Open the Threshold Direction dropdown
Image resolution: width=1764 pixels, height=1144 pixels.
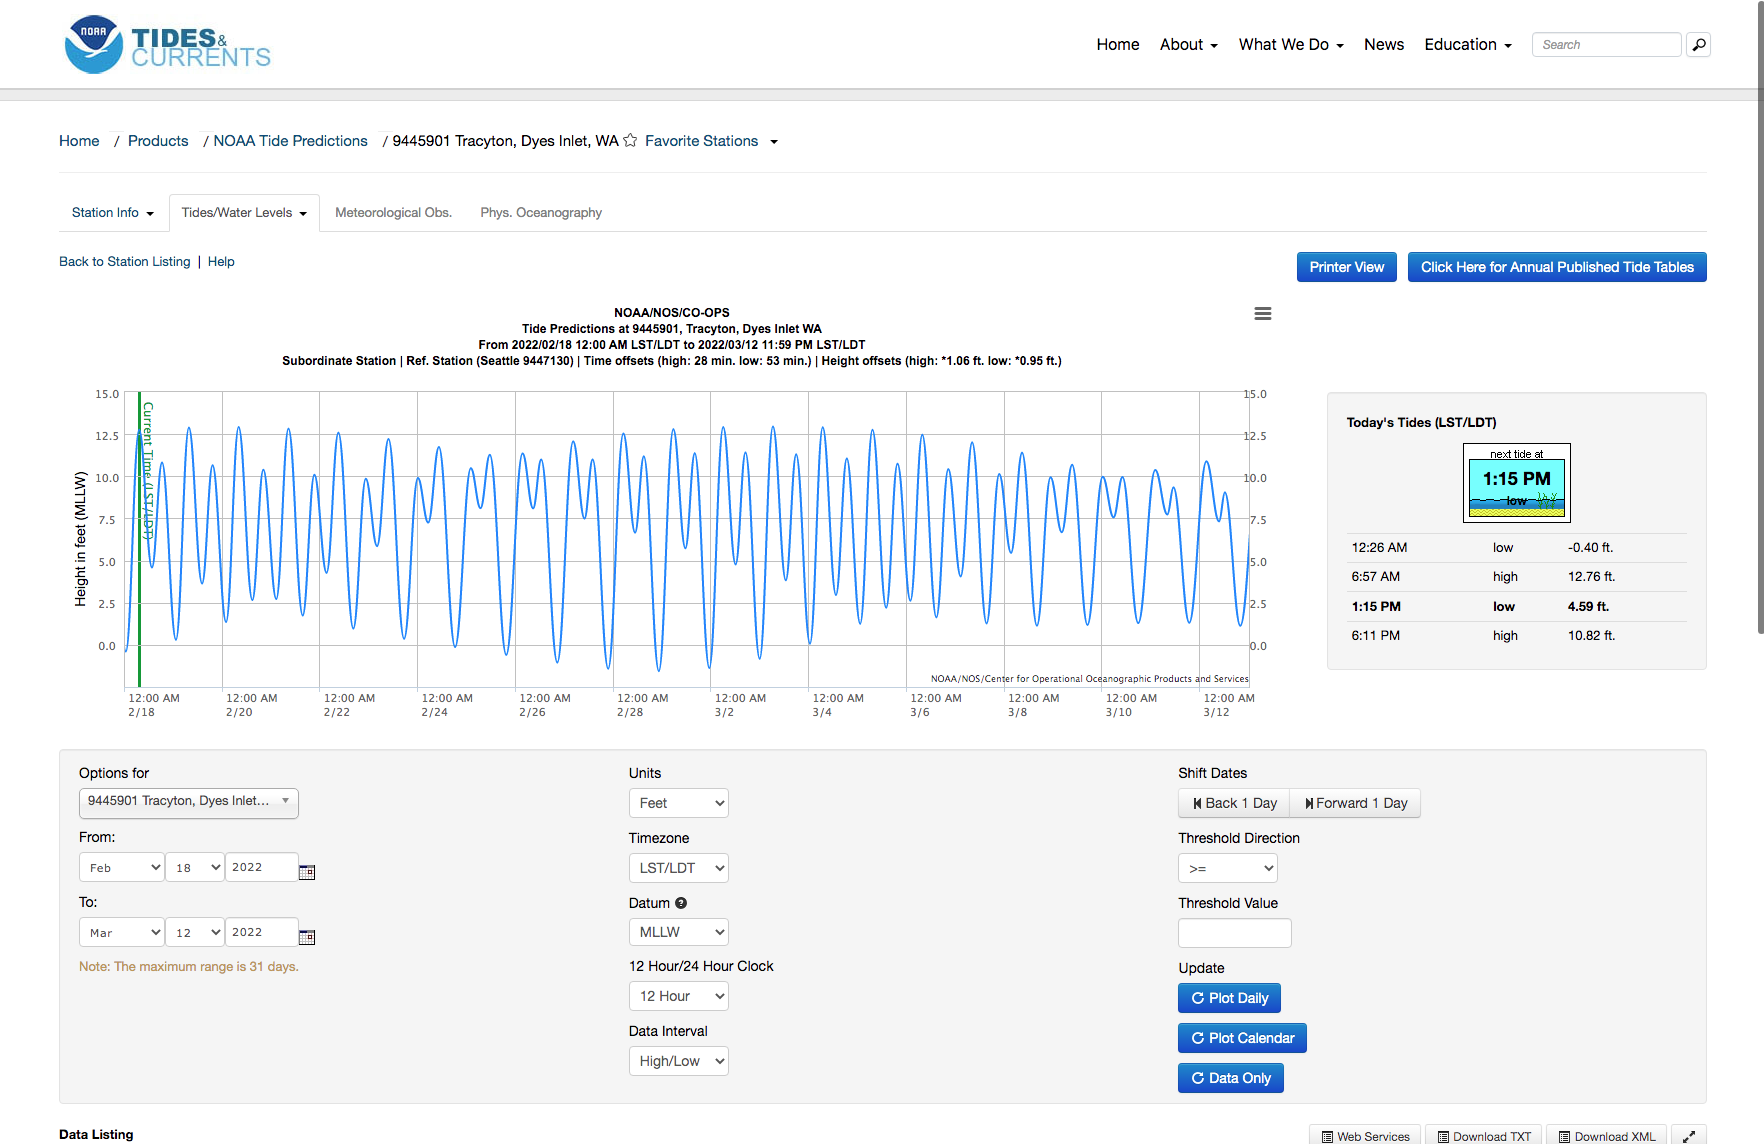click(1228, 868)
